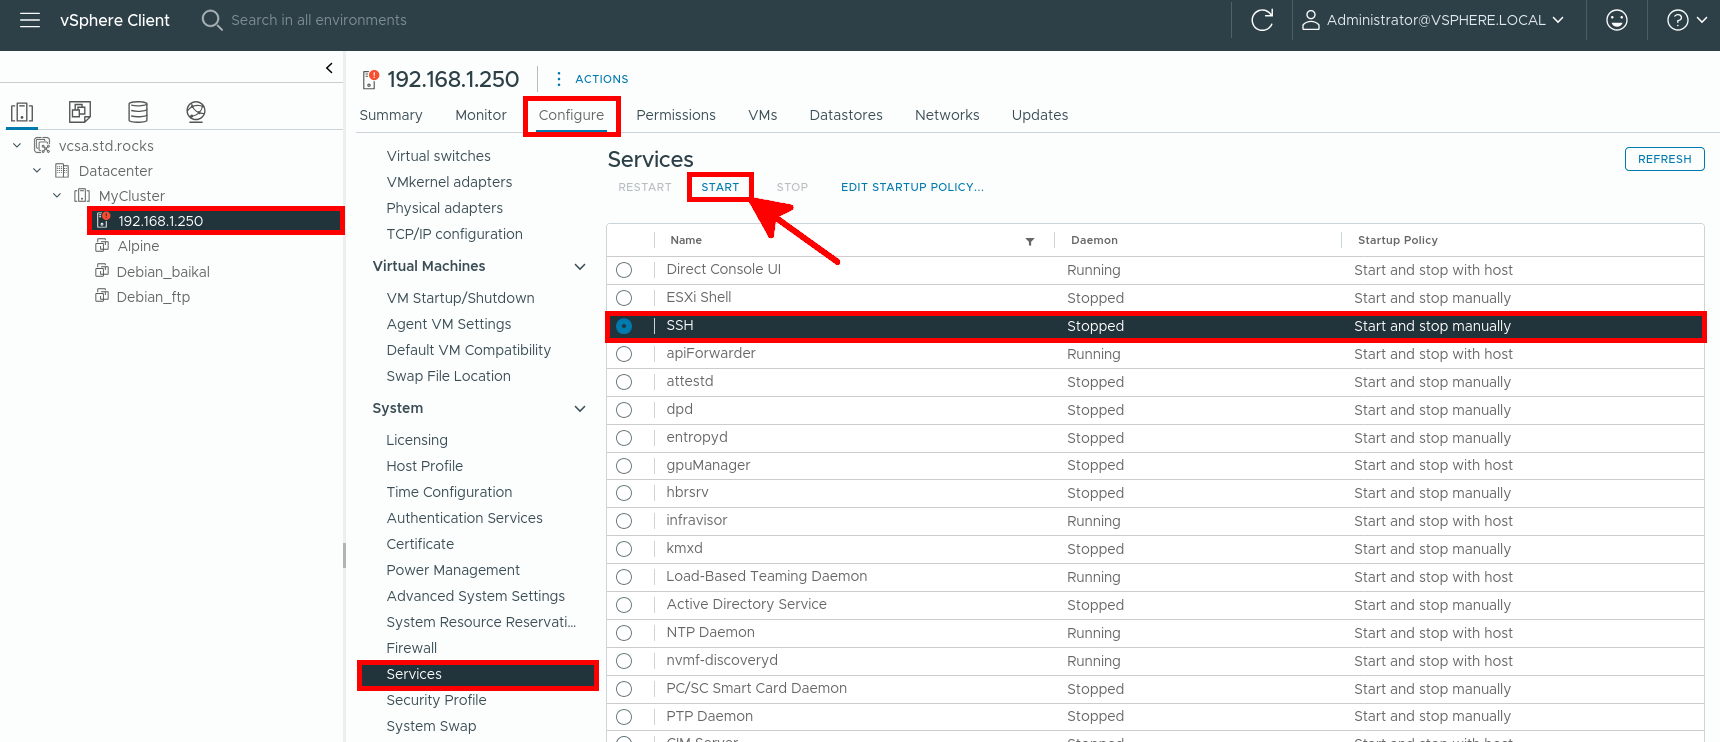This screenshot has height=742, width=1720.
Task: Click Edit Startup Policy link
Action: pyautogui.click(x=912, y=187)
